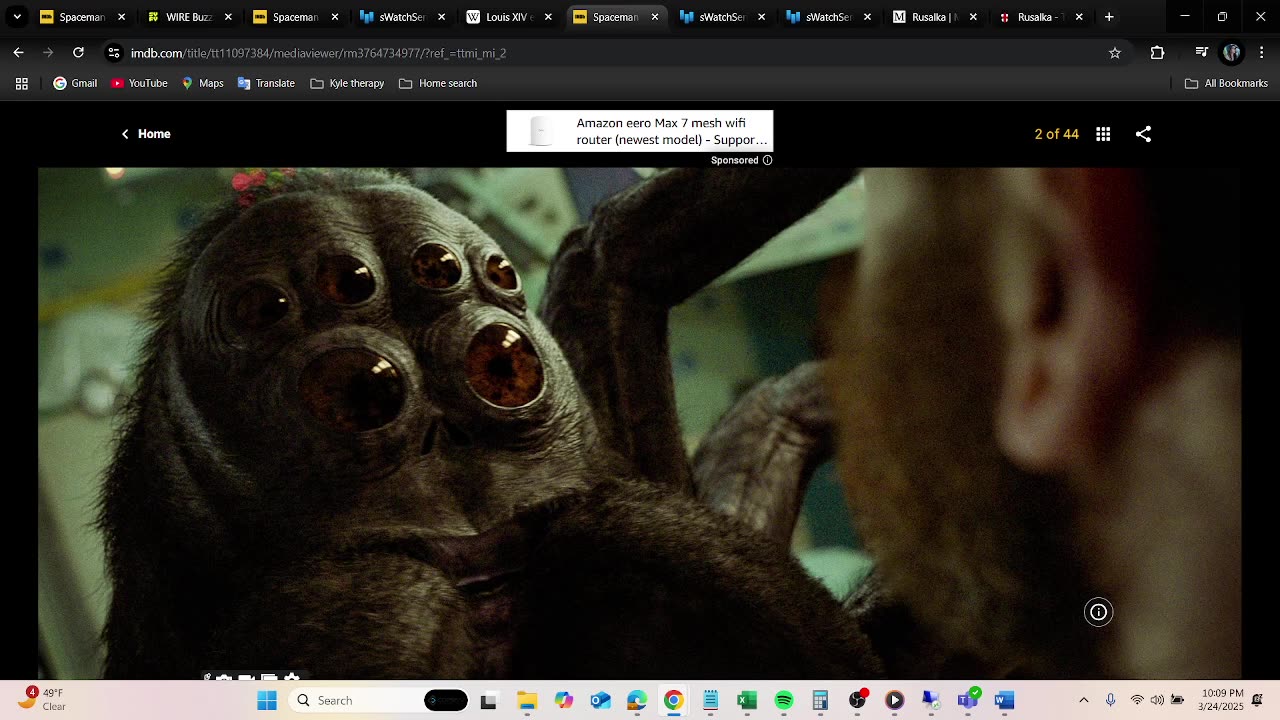This screenshot has width=1280, height=720.
Task: Open a new tab with plus button
Action: click(x=1109, y=17)
